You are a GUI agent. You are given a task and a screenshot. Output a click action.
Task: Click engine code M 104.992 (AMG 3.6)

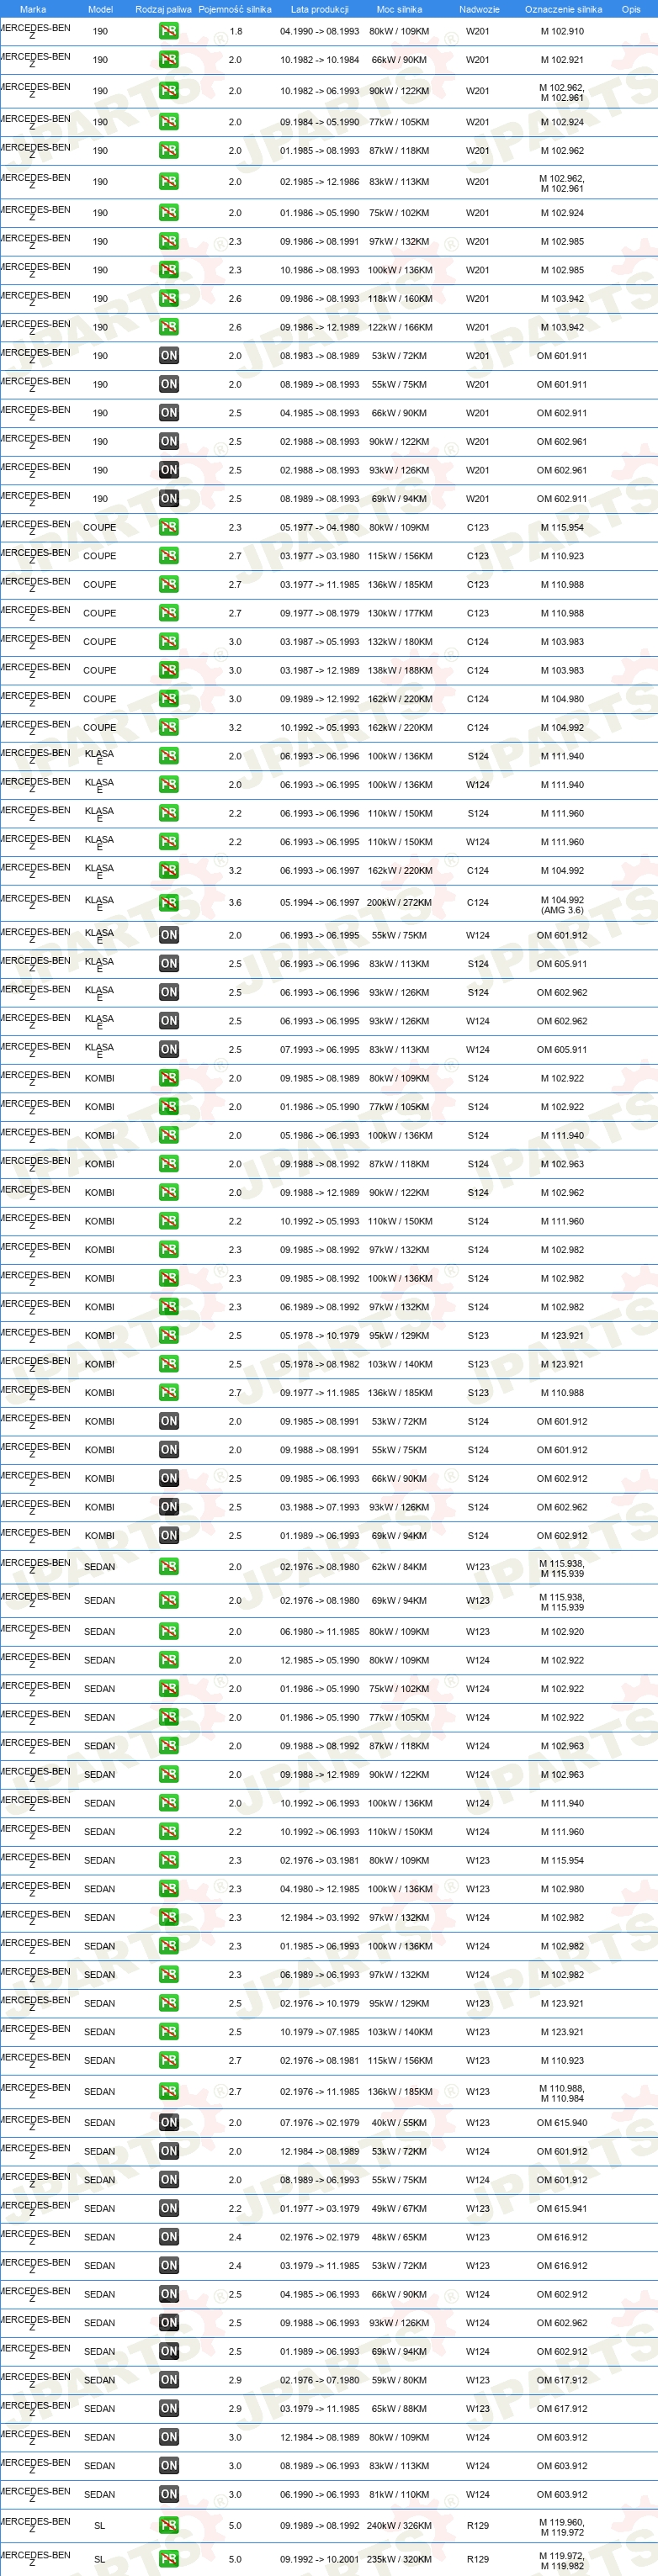(562, 905)
